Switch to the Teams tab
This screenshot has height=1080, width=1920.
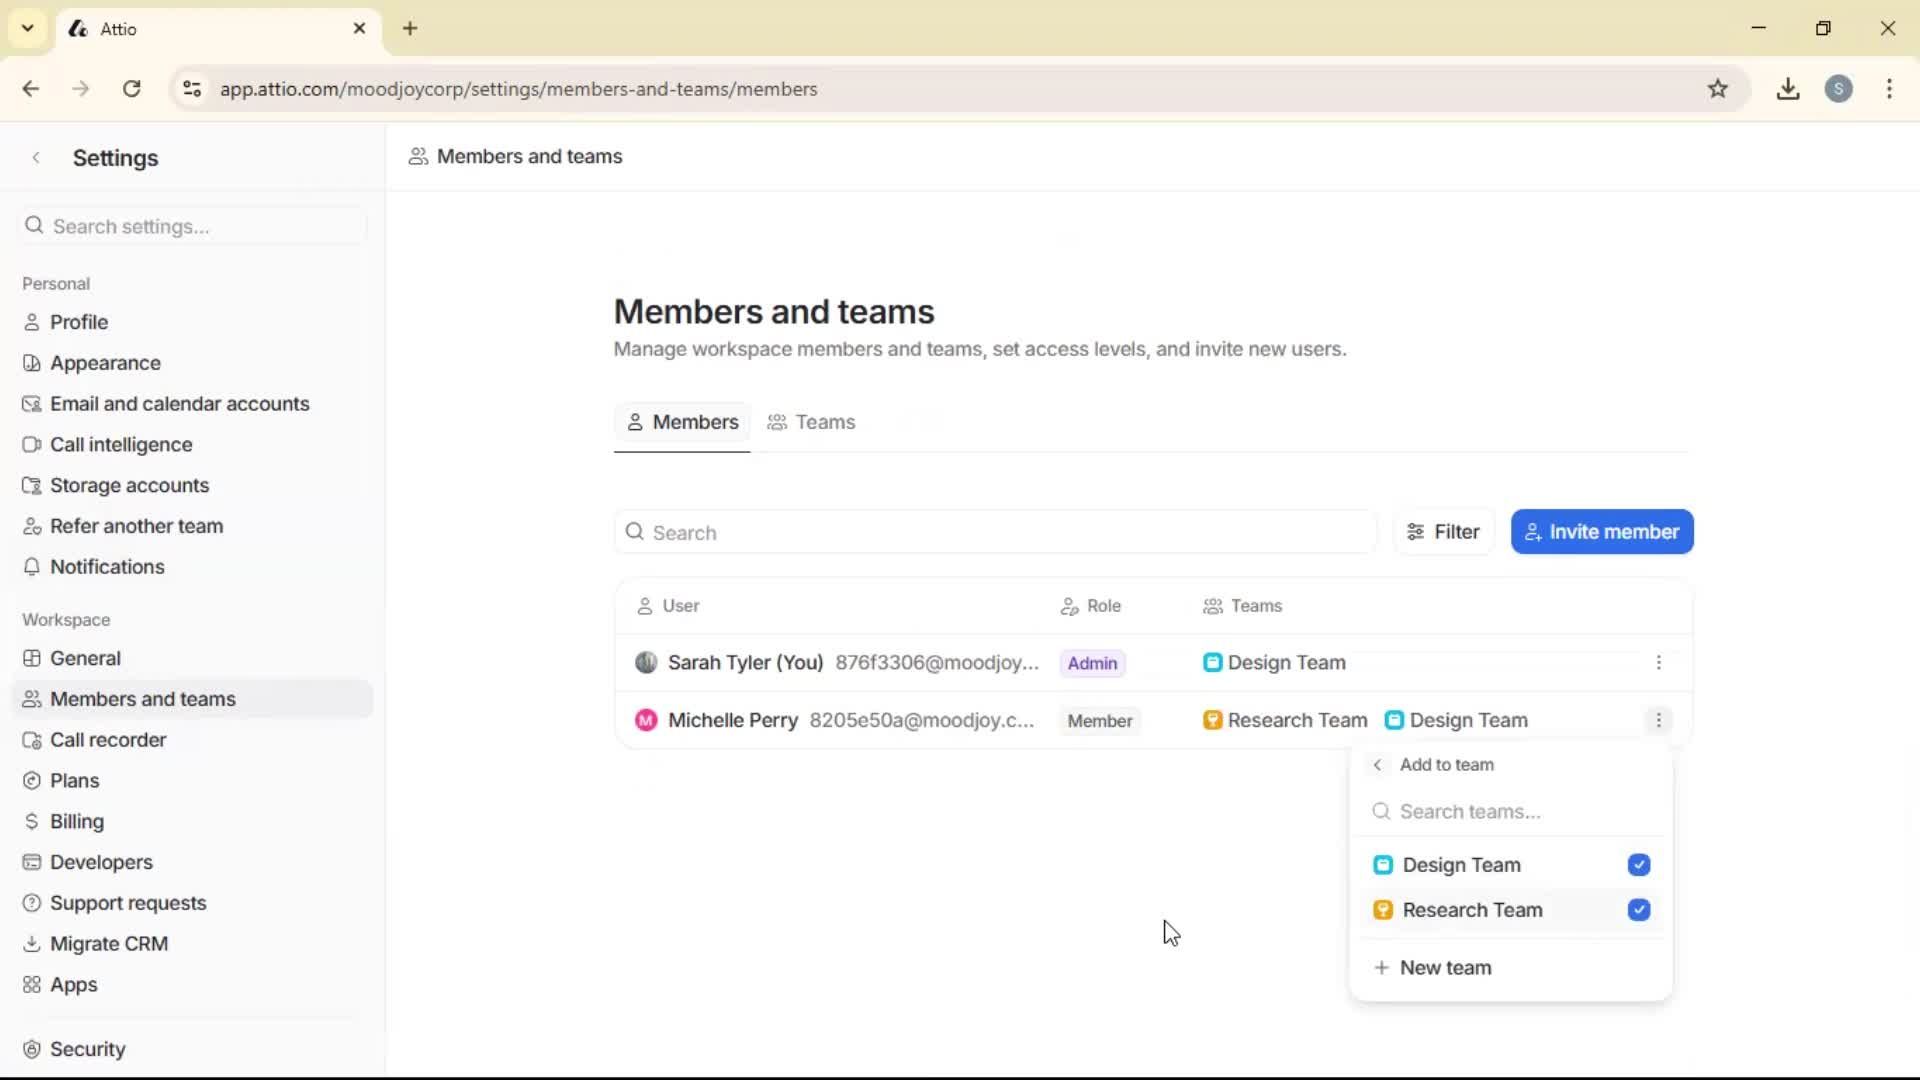[x=811, y=422]
